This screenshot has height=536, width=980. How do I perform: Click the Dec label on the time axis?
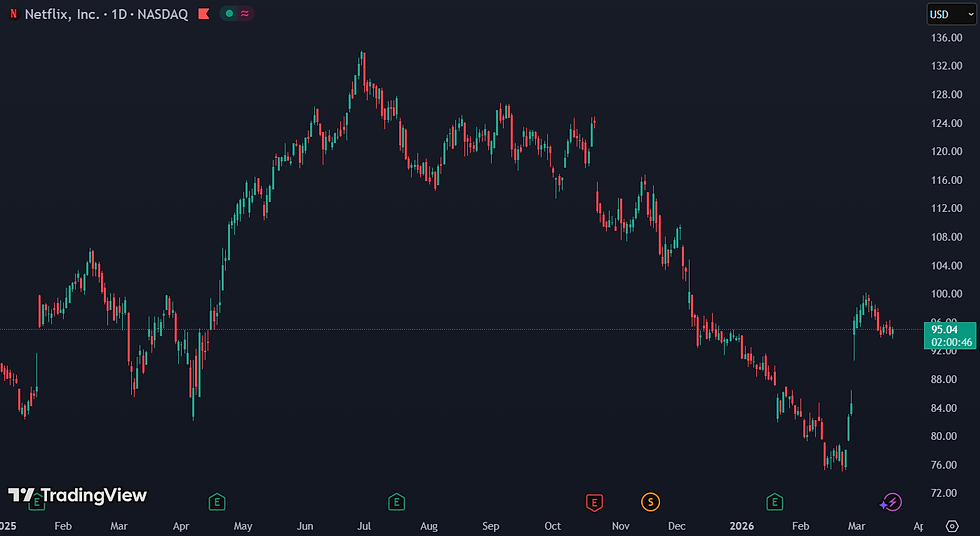(x=676, y=526)
